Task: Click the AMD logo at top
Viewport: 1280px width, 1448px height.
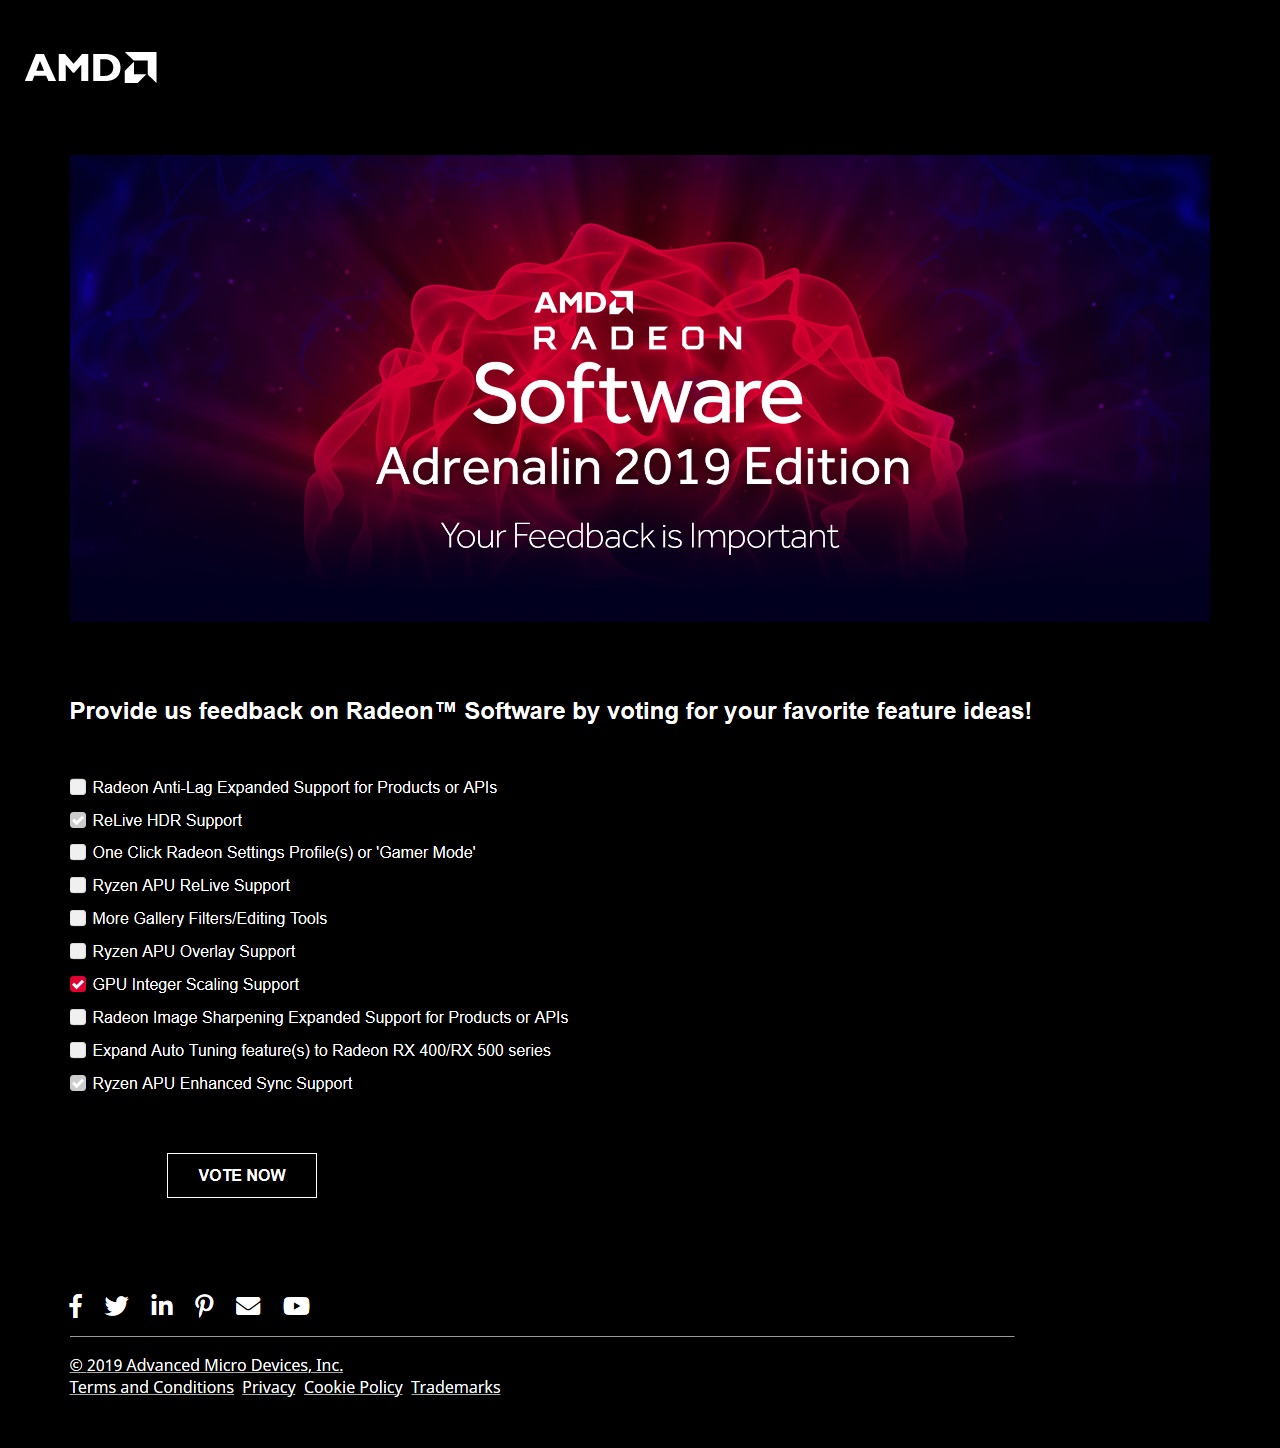Action: (x=91, y=67)
